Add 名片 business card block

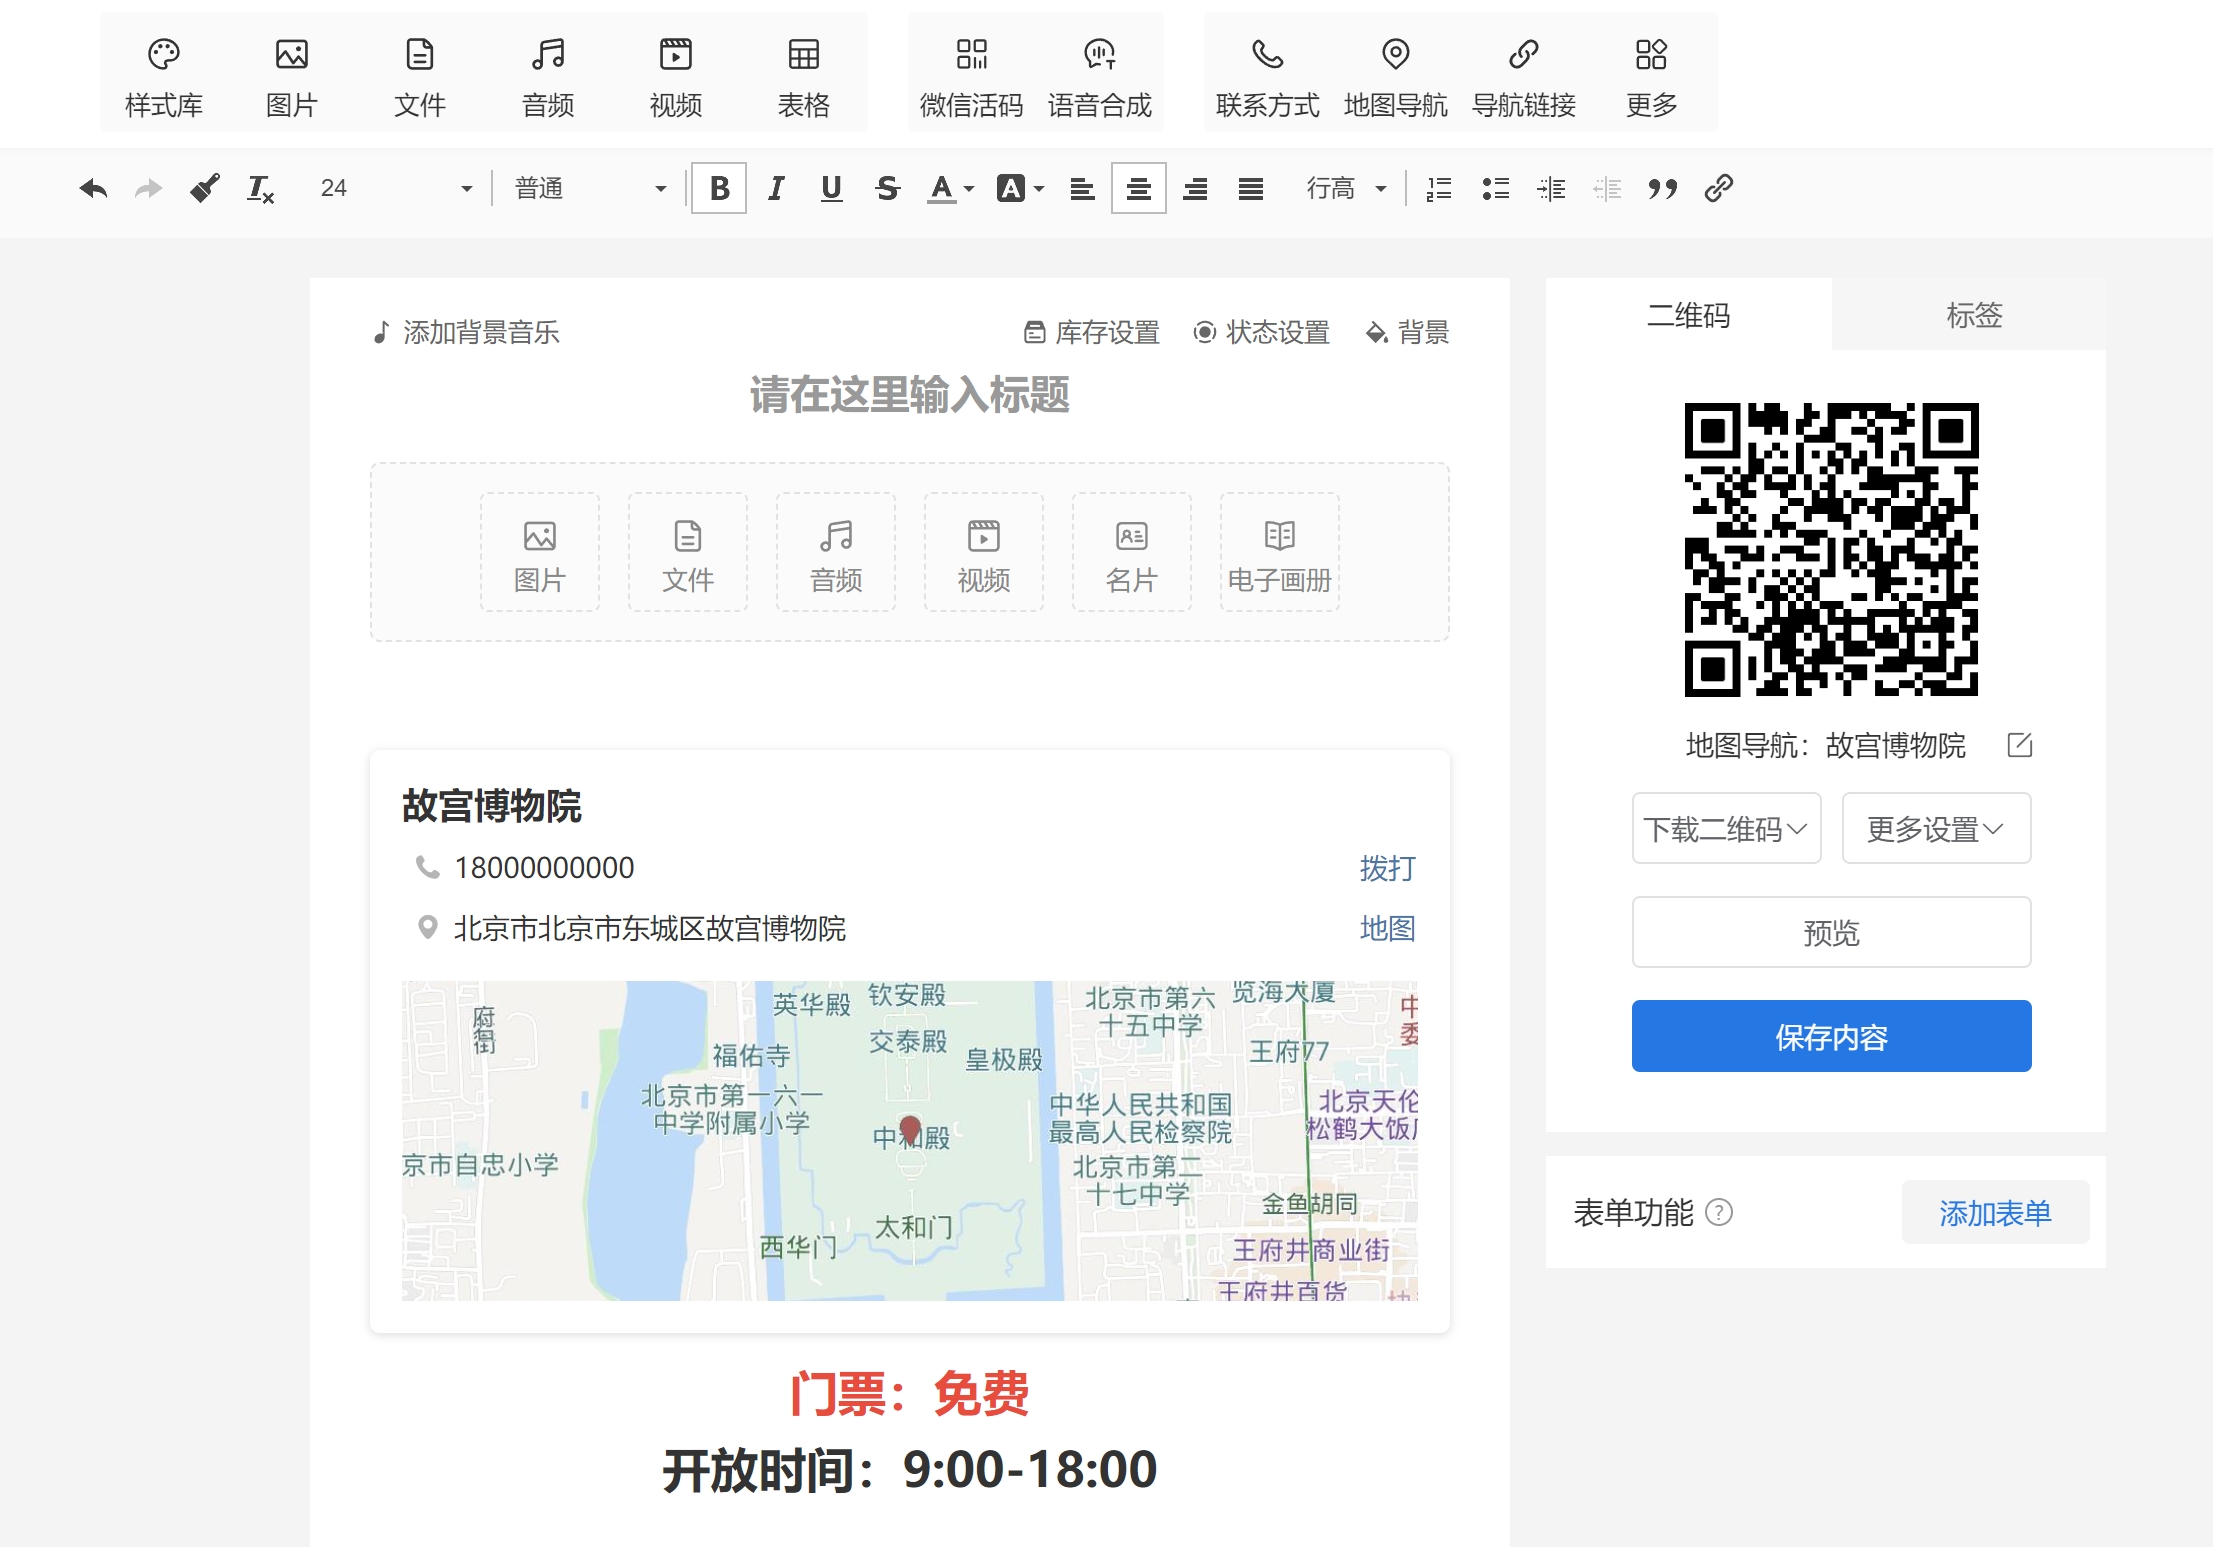tap(1132, 552)
